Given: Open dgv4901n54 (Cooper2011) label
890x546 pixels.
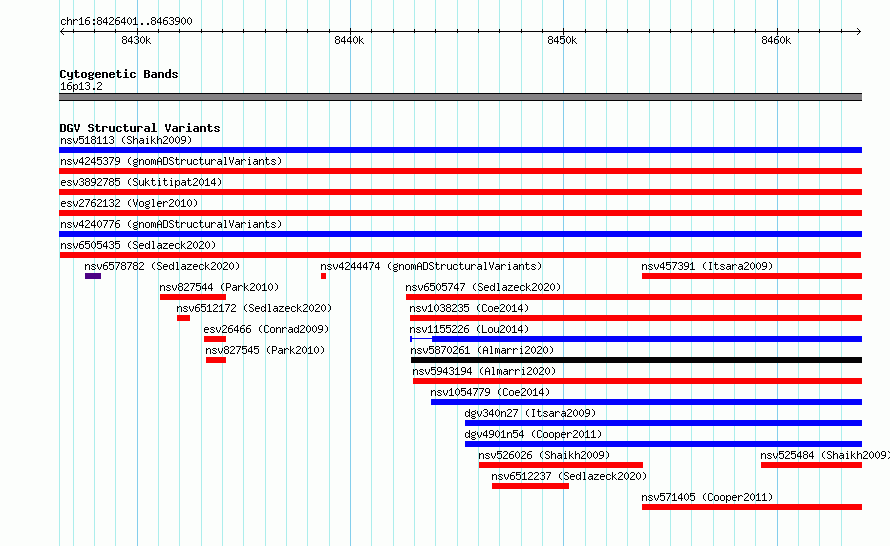Looking at the screenshot, I should point(533,434).
